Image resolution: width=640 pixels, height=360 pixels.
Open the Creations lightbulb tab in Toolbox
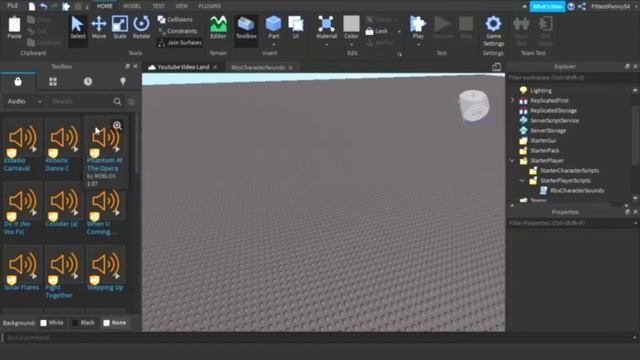(123, 82)
